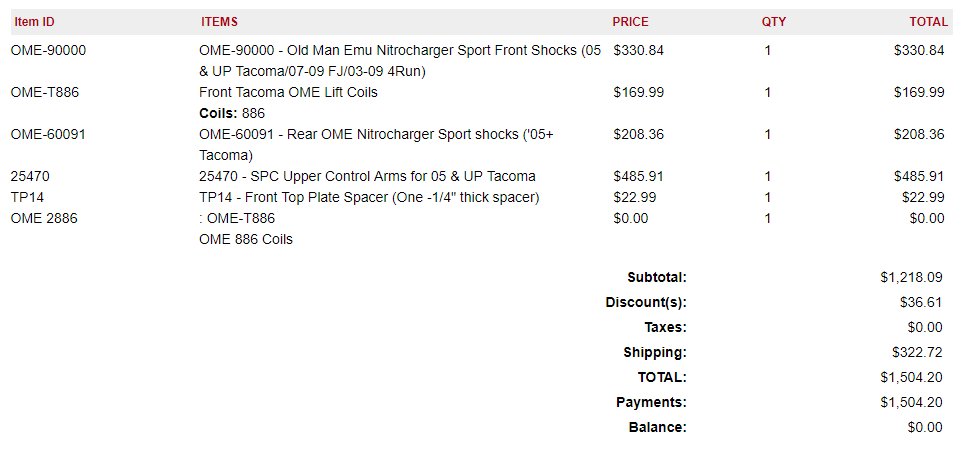961x470 pixels.
Task: Click the PRICE column header
Action: coord(630,22)
